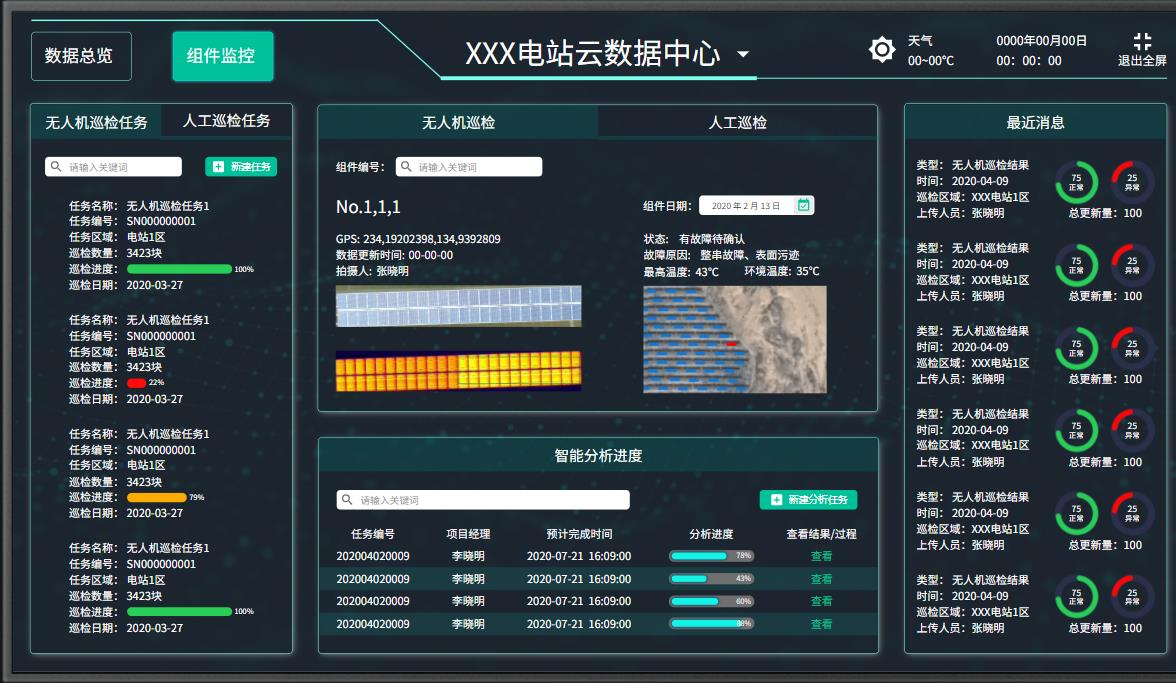This screenshot has width=1176, height=683.
Task: Switch to 人工巡检任务 tab
Action: [x=227, y=121]
